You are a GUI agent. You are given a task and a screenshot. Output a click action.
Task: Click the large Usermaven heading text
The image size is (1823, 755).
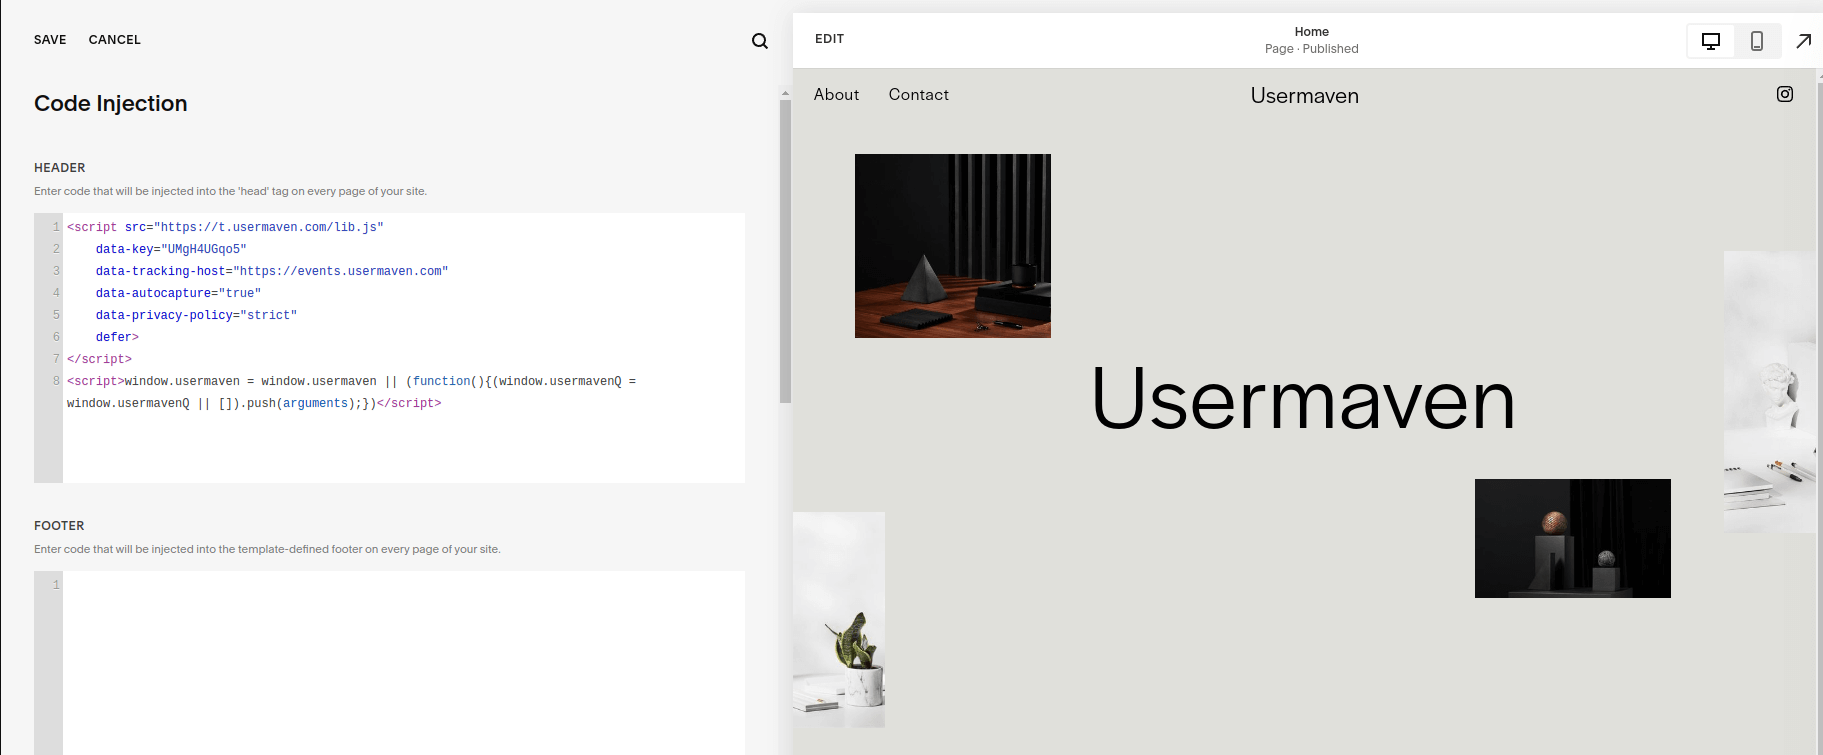click(x=1302, y=399)
